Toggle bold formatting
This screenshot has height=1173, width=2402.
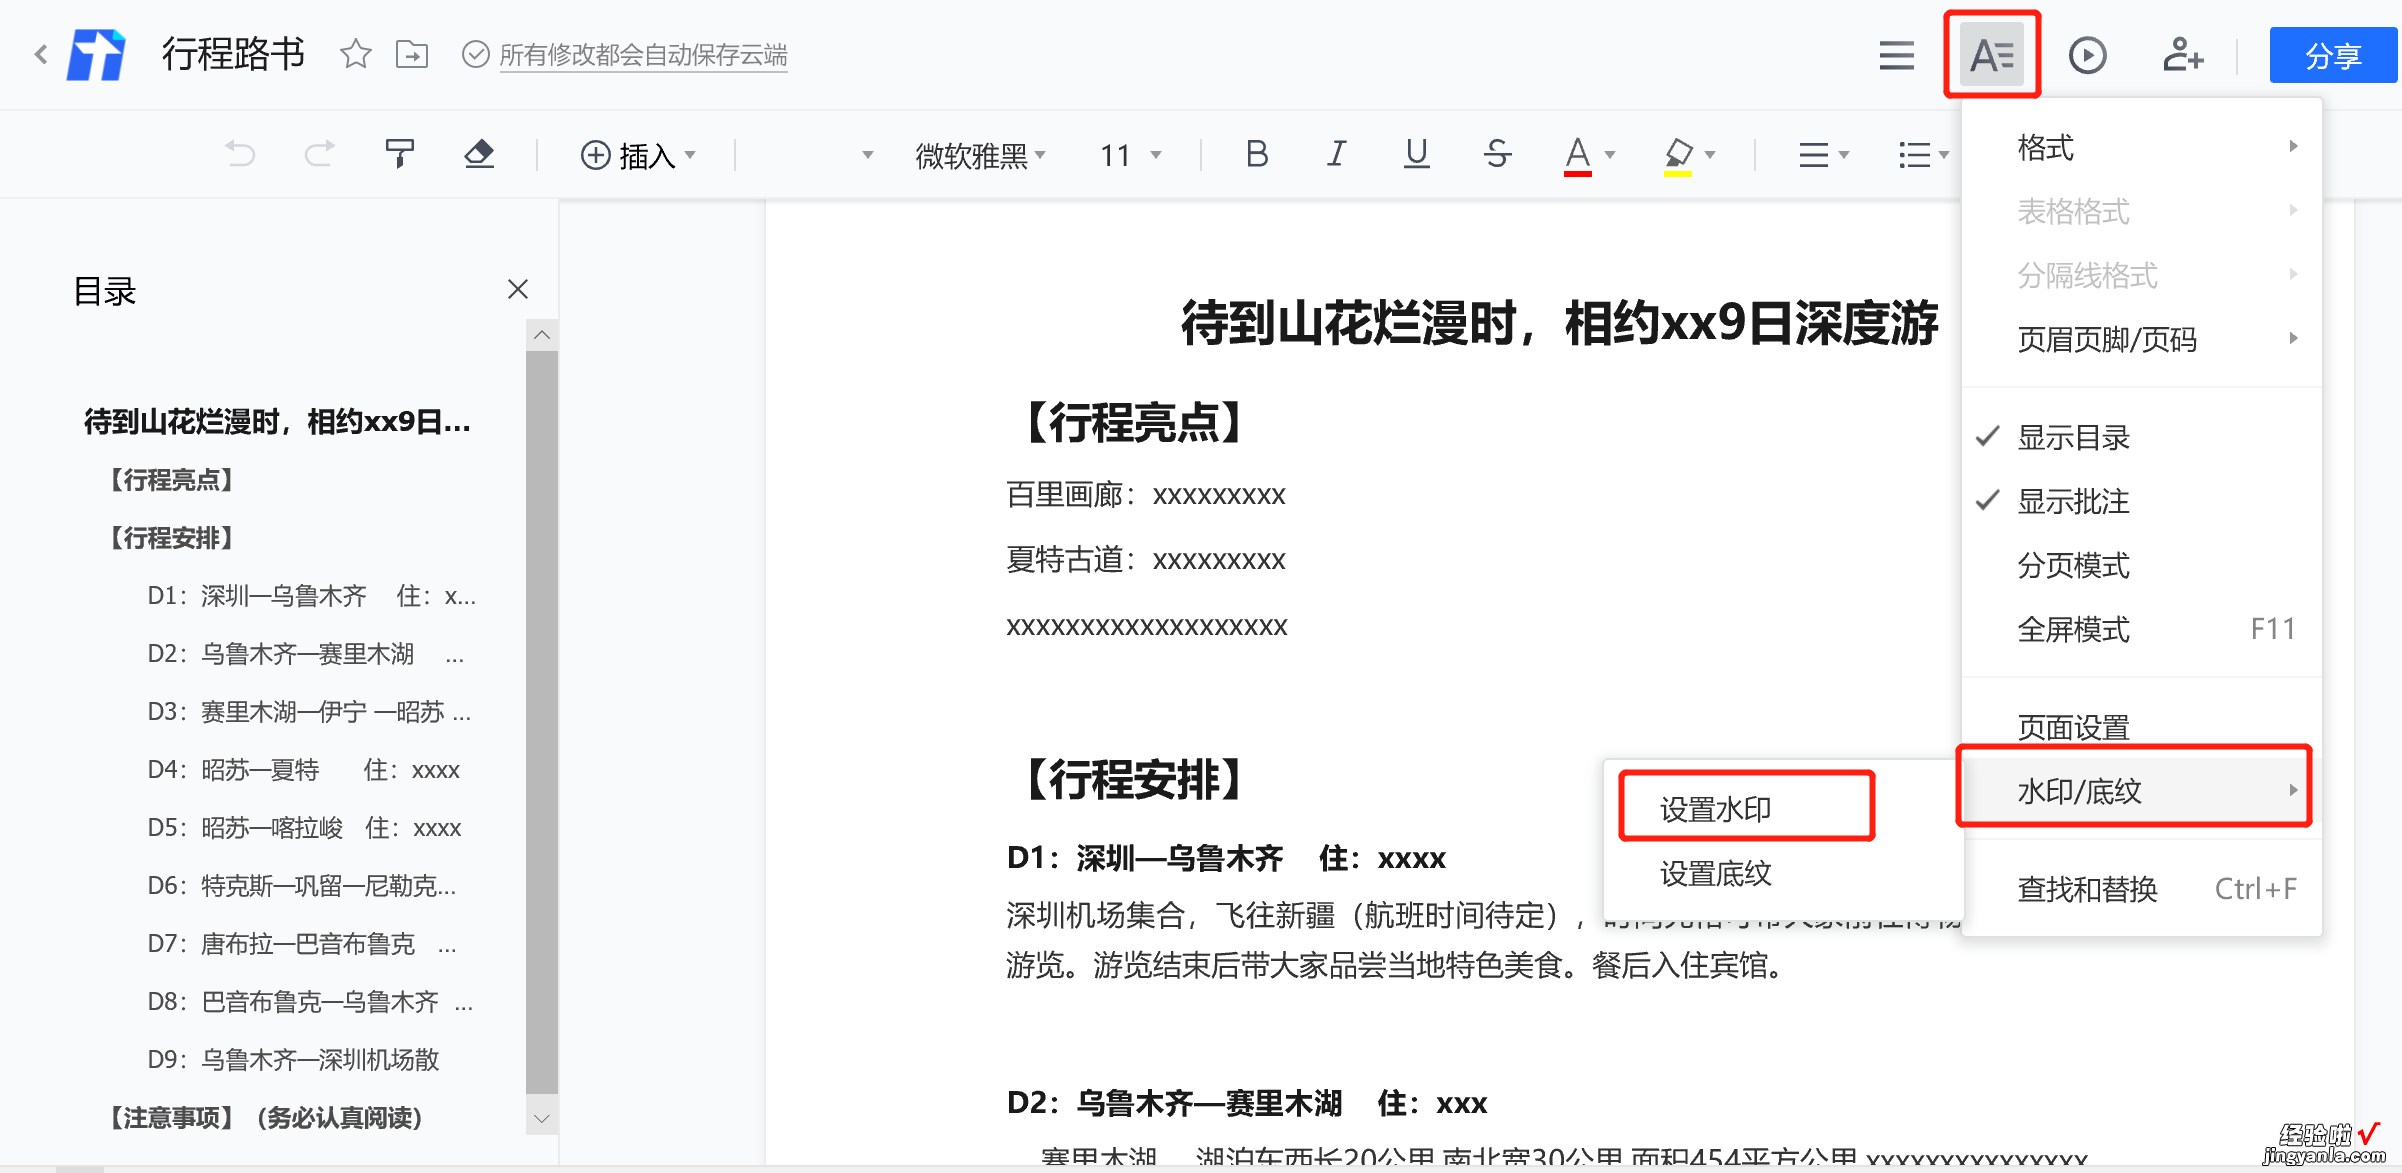click(x=1257, y=154)
